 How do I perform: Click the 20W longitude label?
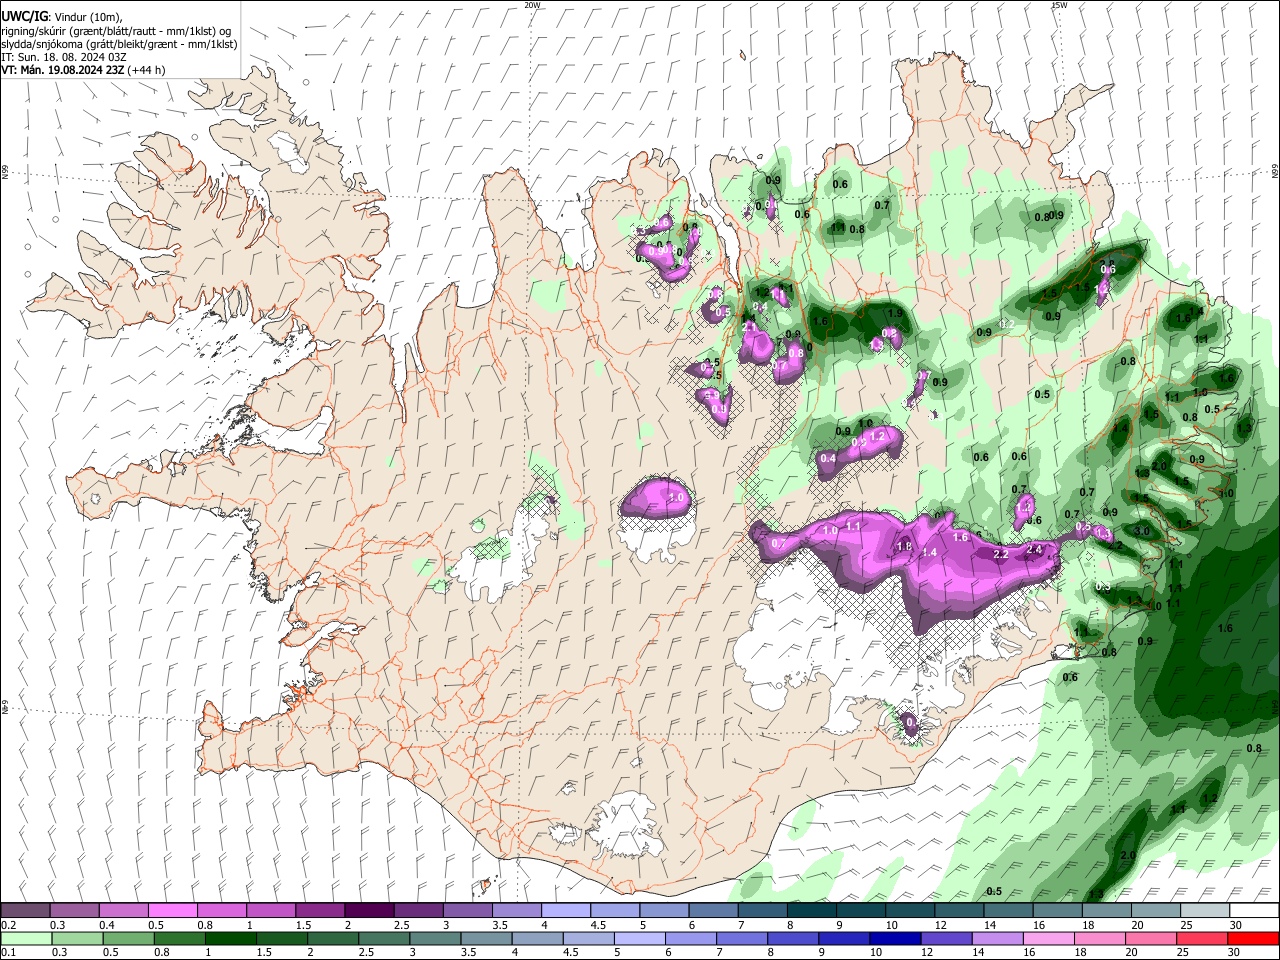[532, 5]
